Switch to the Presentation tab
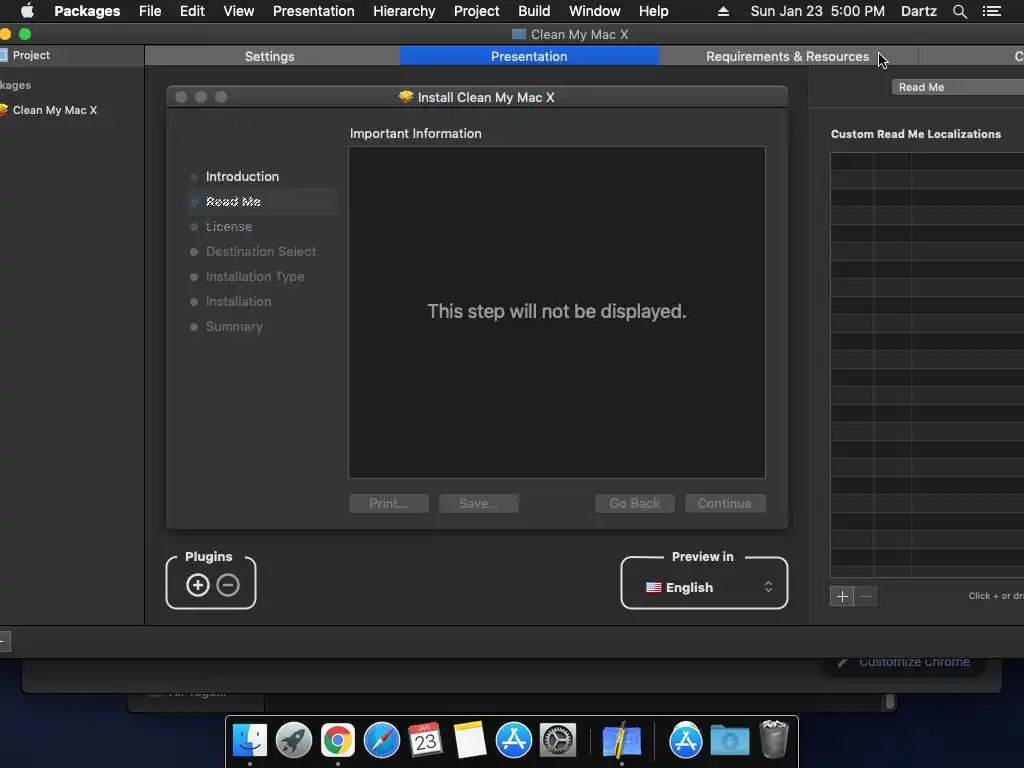 click(x=529, y=56)
